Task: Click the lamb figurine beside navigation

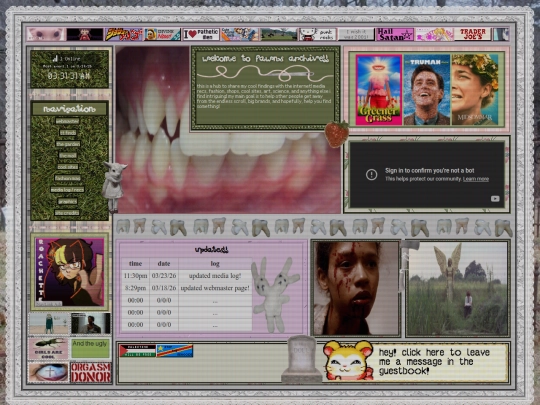Action: tap(114, 186)
